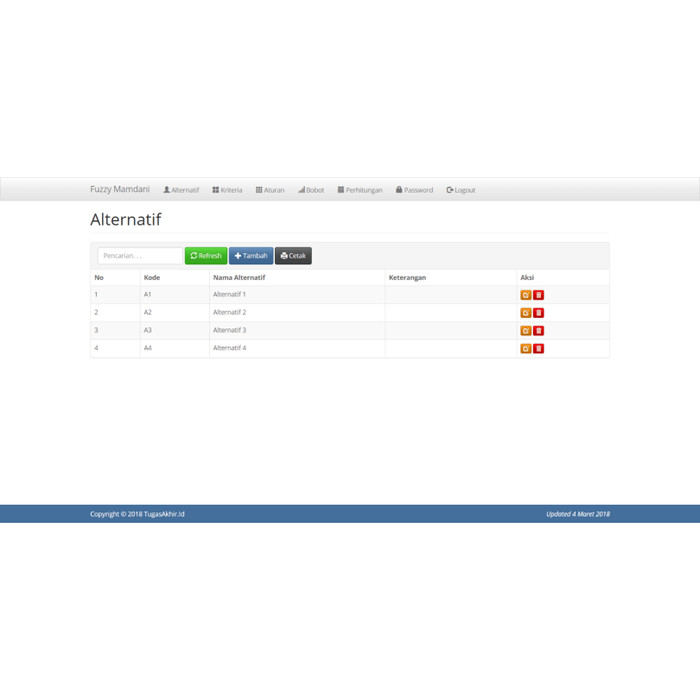The height and width of the screenshot is (700, 700).
Task: Delete Alternatif 4 with red trash icon
Action: 539,349
